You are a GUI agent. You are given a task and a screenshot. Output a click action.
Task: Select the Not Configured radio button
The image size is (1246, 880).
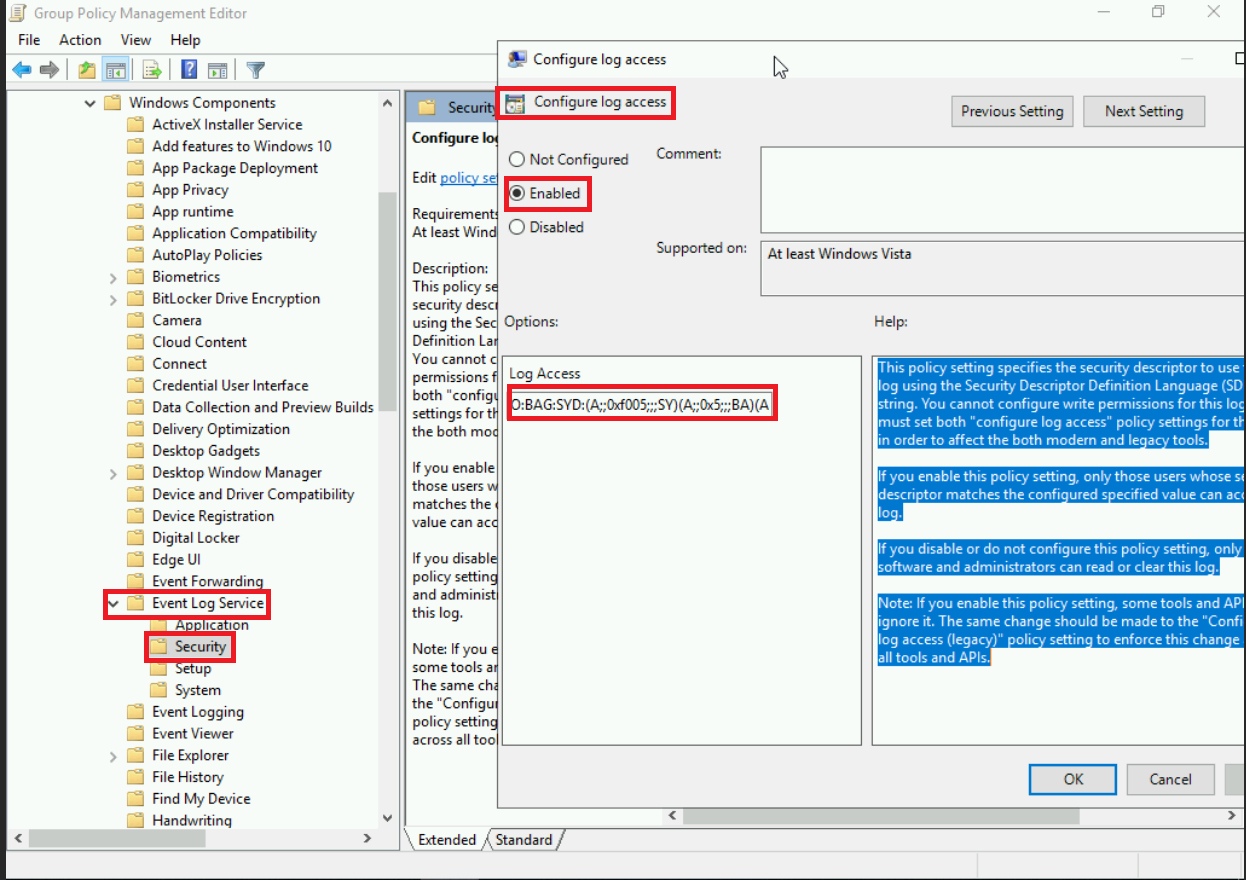pos(516,159)
